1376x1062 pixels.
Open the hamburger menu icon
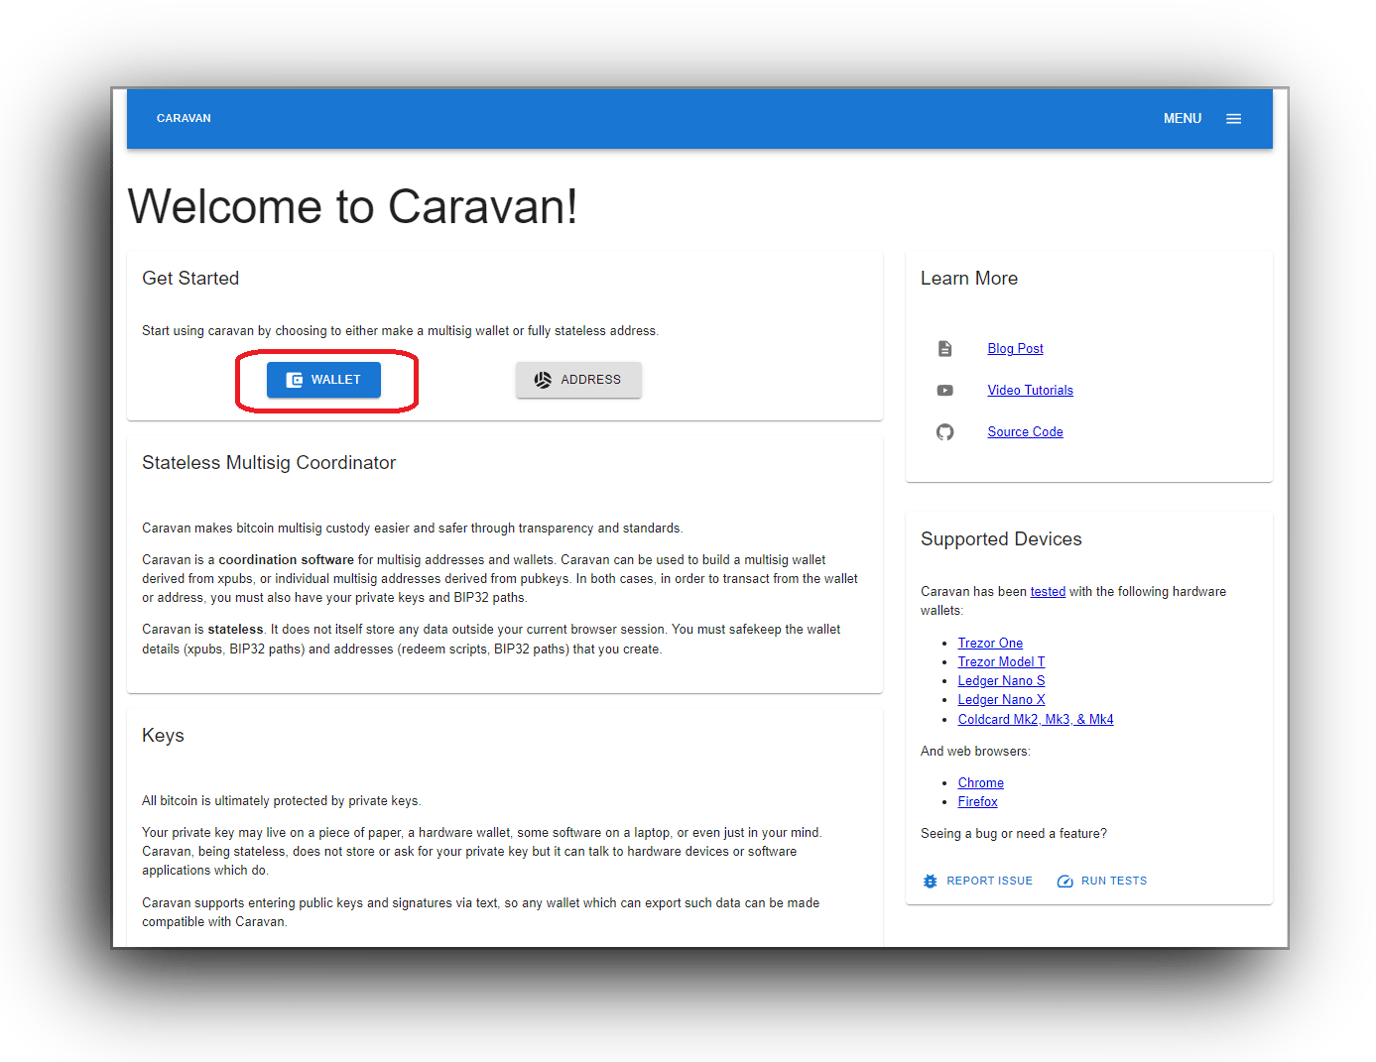(1233, 118)
